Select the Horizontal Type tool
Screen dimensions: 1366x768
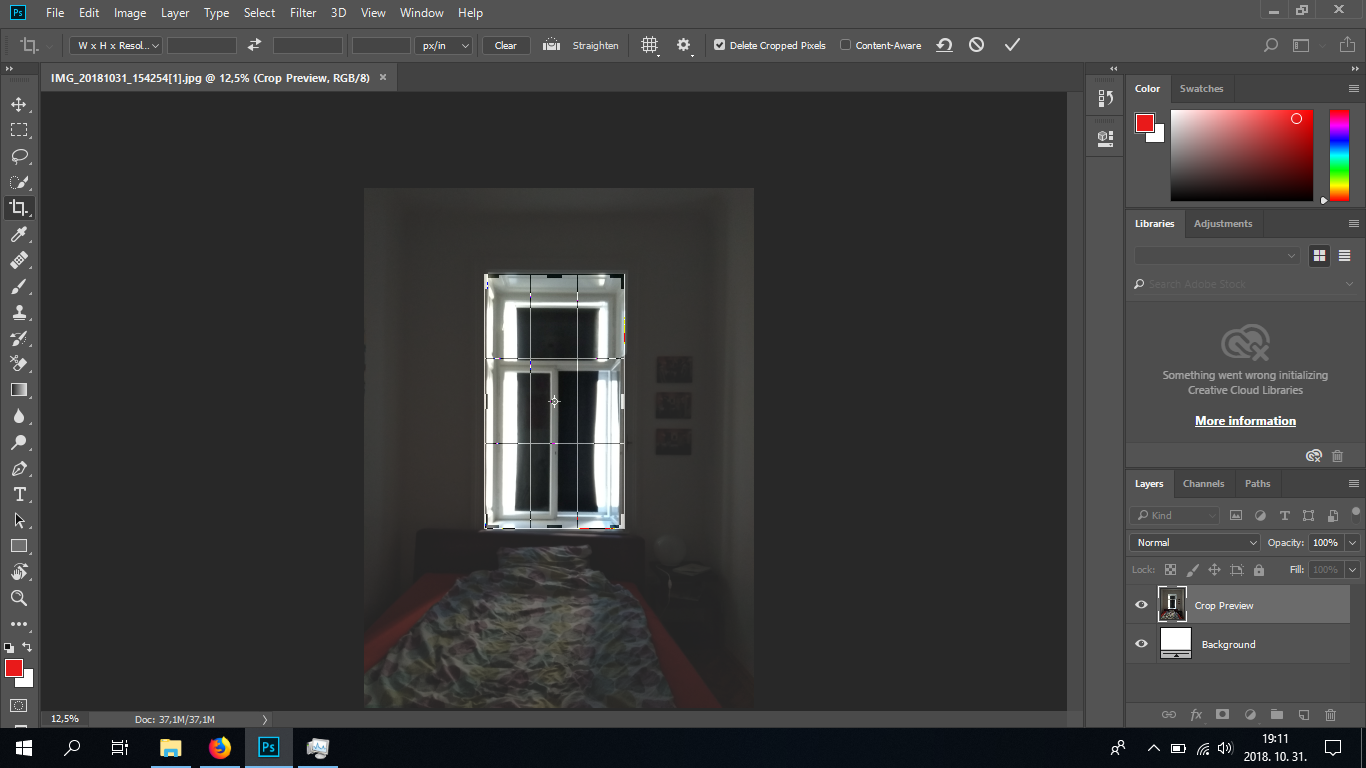tap(18, 494)
